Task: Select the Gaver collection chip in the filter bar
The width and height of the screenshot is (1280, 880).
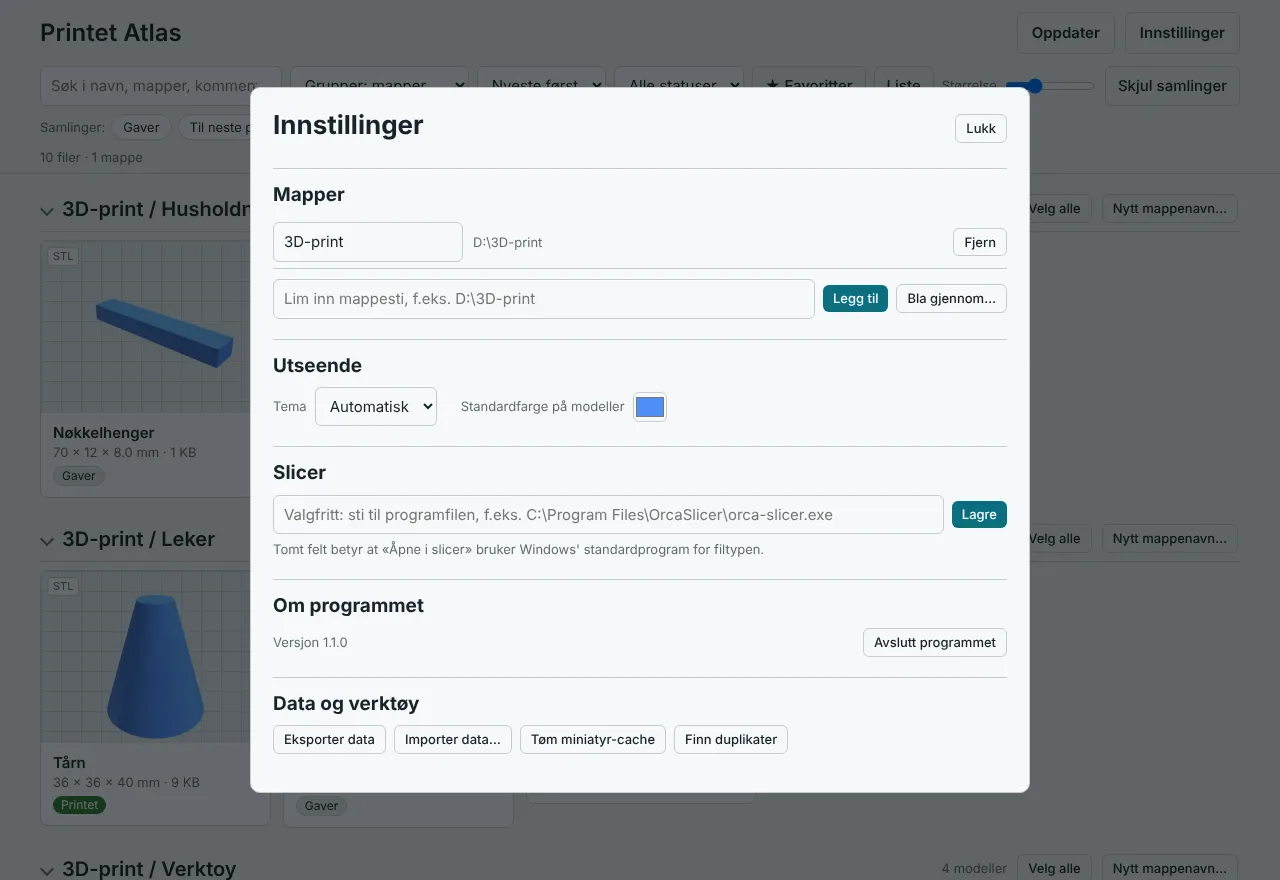Action: (x=142, y=128)
